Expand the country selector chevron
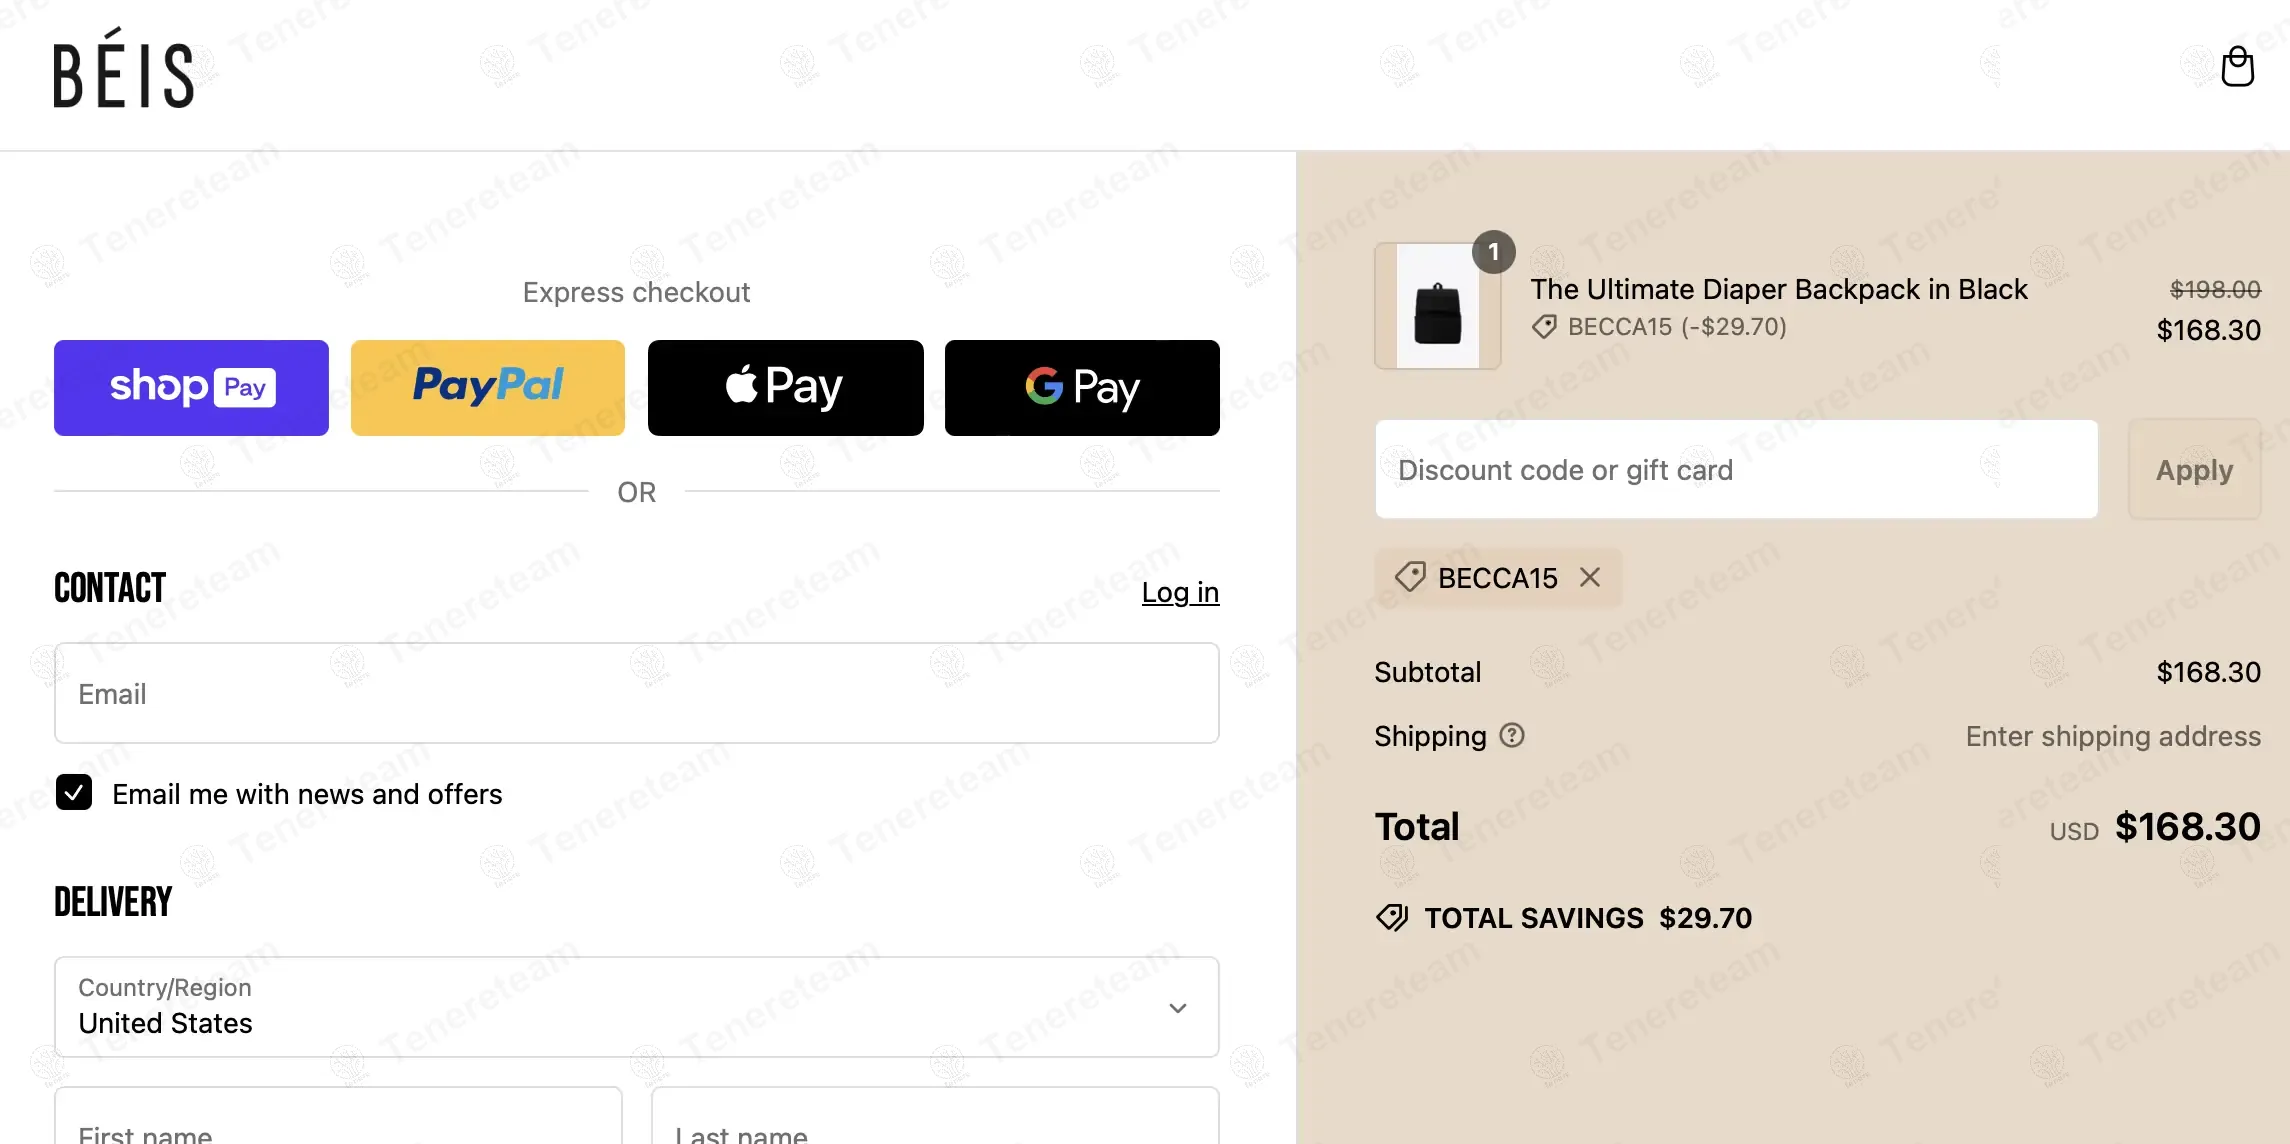 click(1177, 1008)
